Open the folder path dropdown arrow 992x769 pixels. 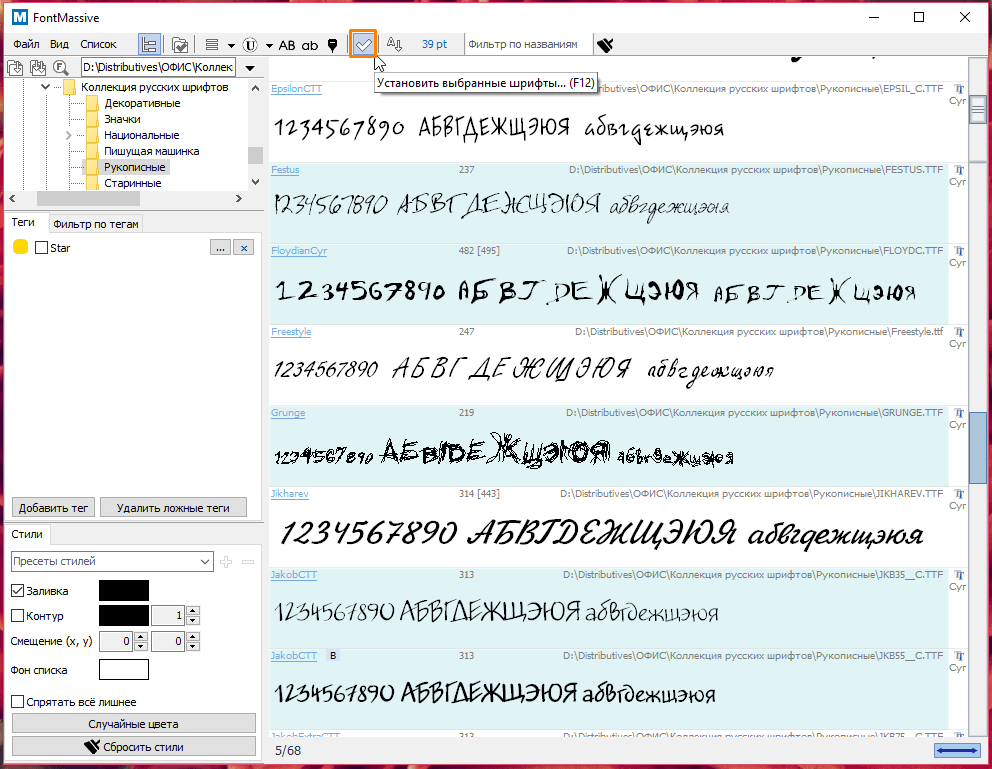[249, 68]
